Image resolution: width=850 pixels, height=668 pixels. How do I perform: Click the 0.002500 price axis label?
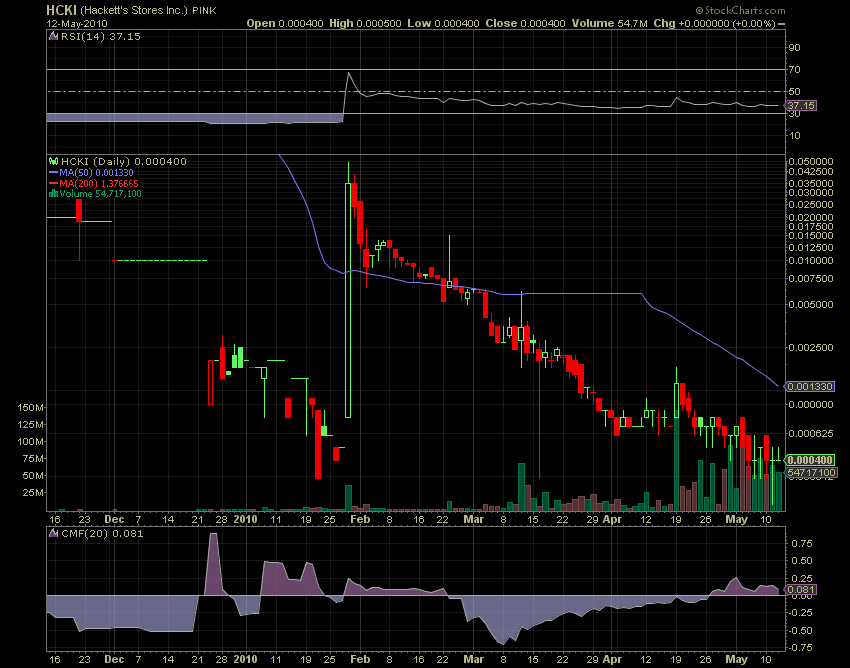[810, 347]
